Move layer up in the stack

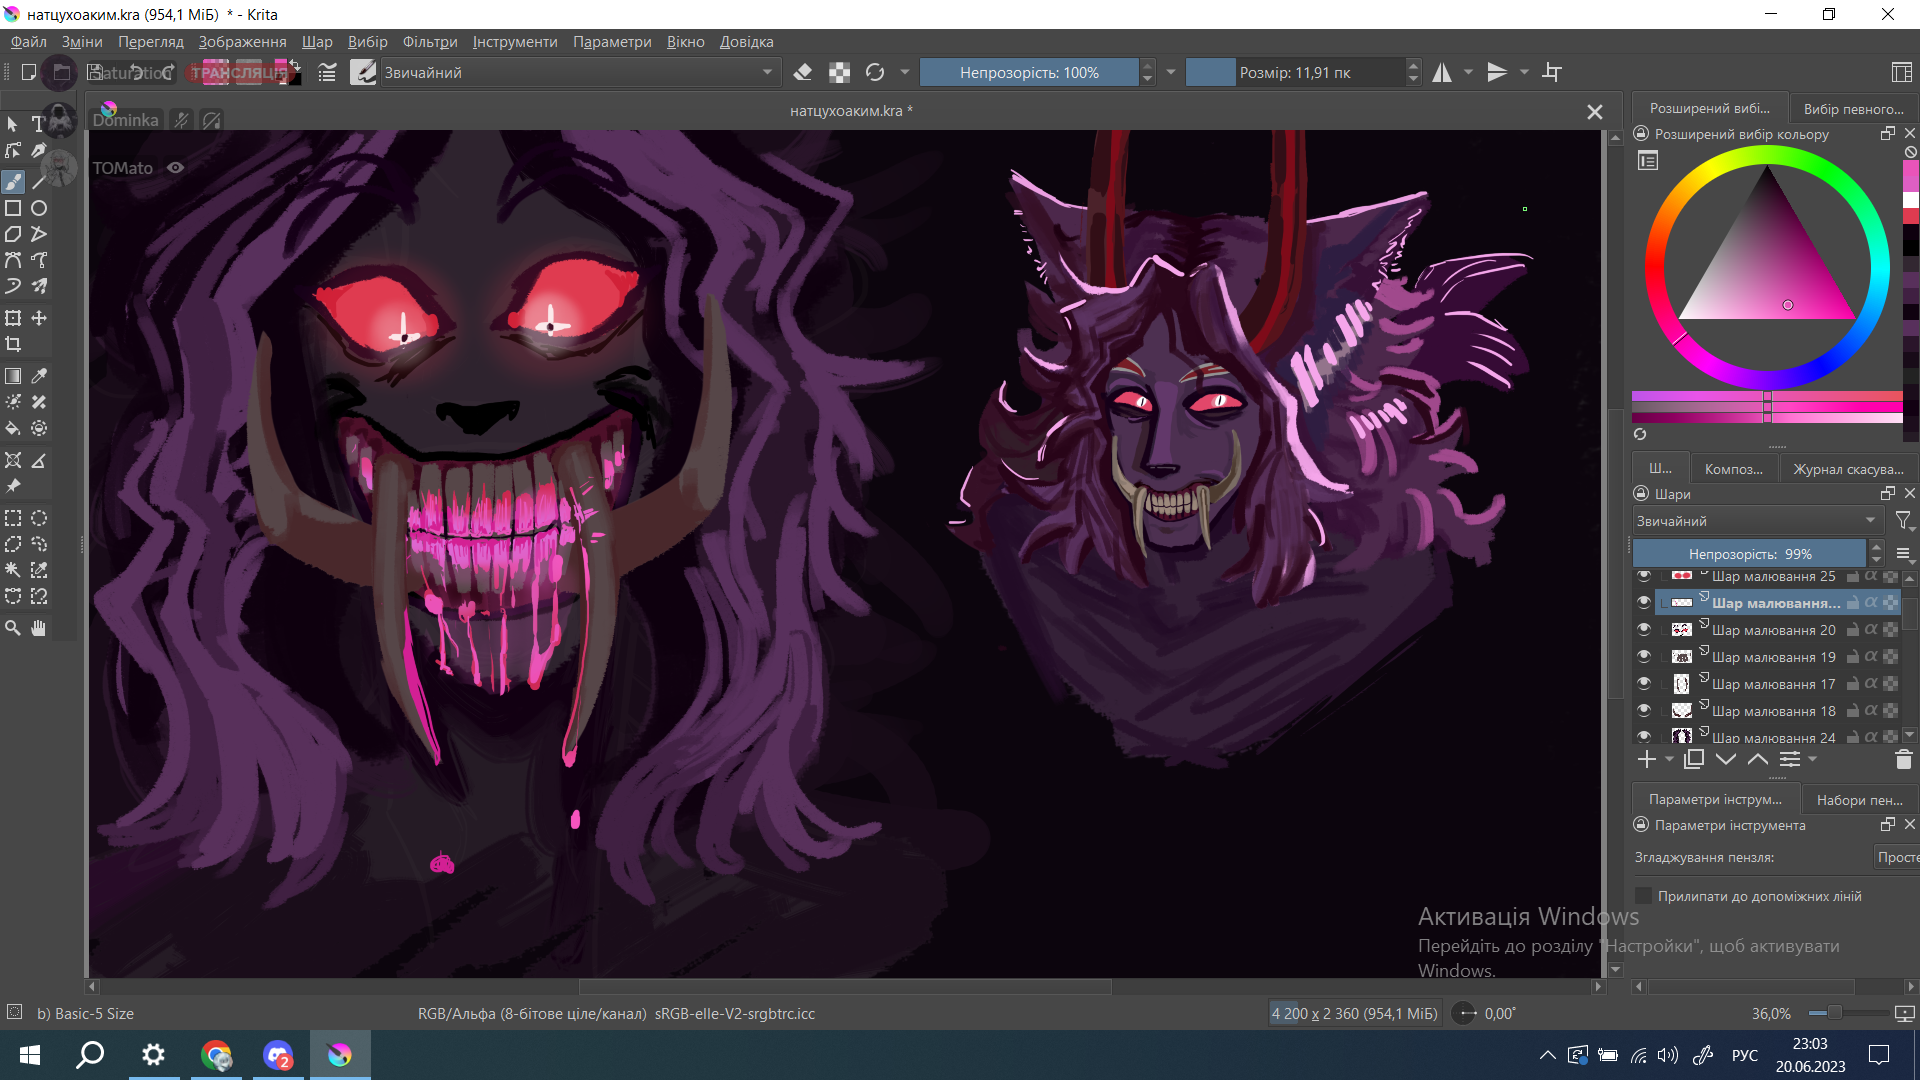pyautogui.click(x=1757, y=760)
